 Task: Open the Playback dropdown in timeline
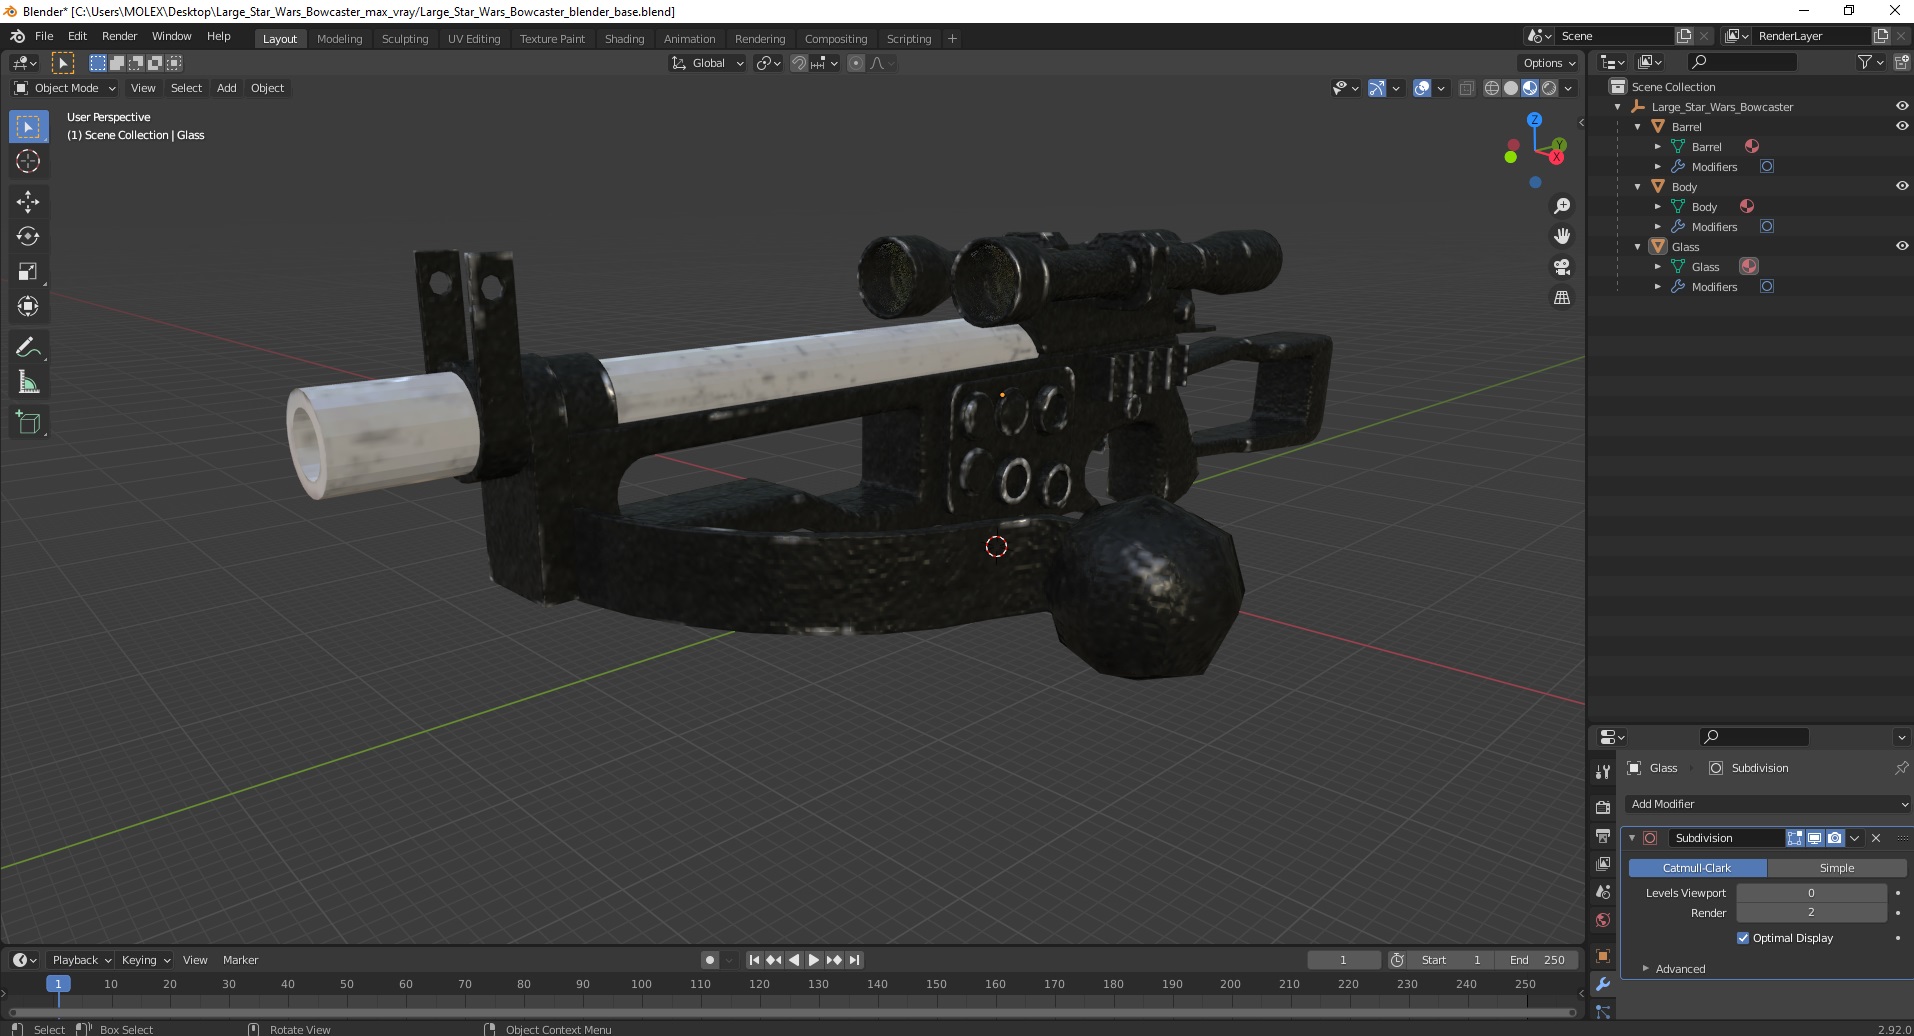point(81,960)
